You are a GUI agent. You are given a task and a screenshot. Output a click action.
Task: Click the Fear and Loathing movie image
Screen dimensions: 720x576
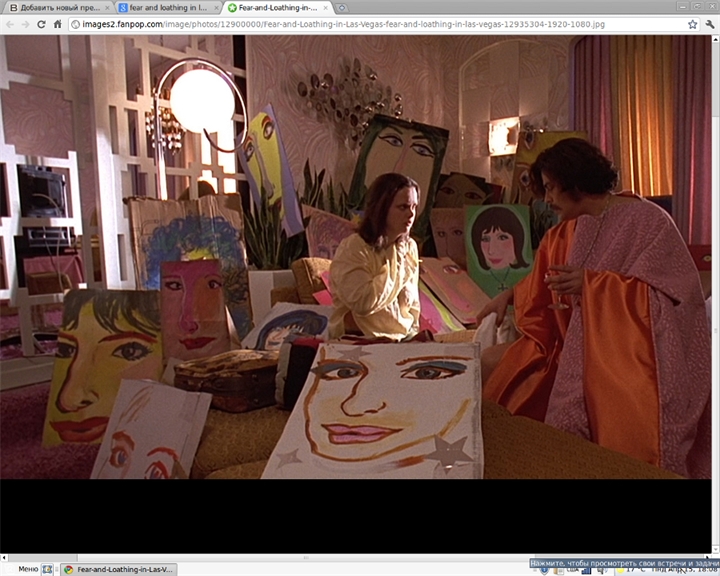click(x=355, y=257)
